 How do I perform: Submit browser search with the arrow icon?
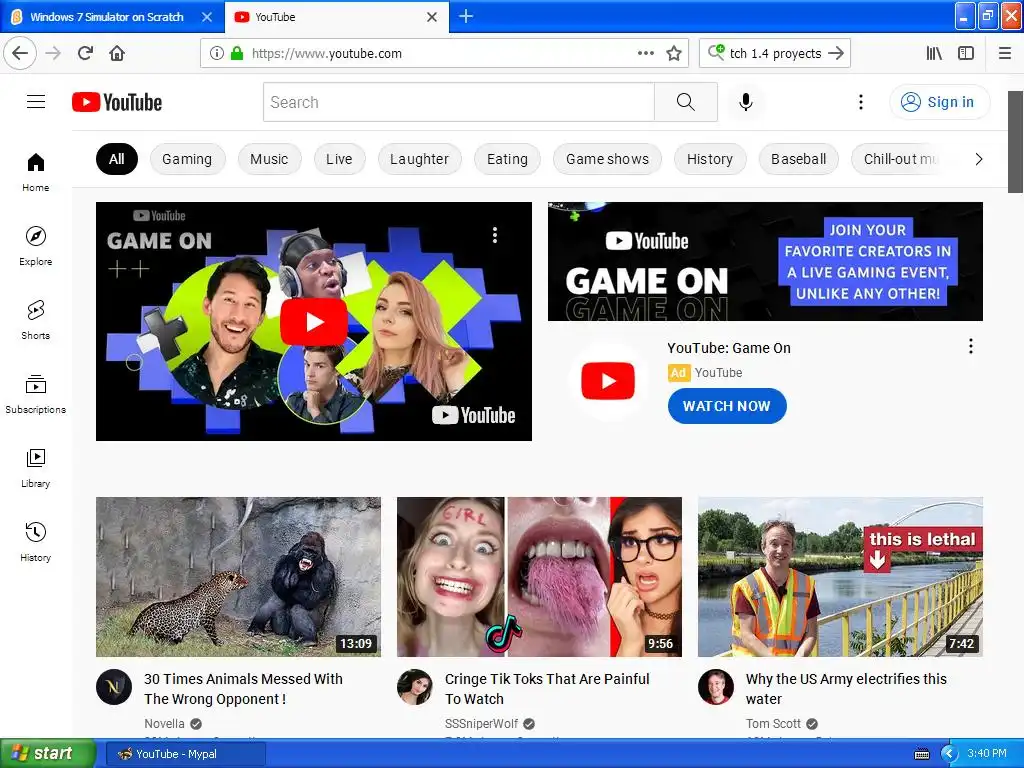click(x=836, y=54)
